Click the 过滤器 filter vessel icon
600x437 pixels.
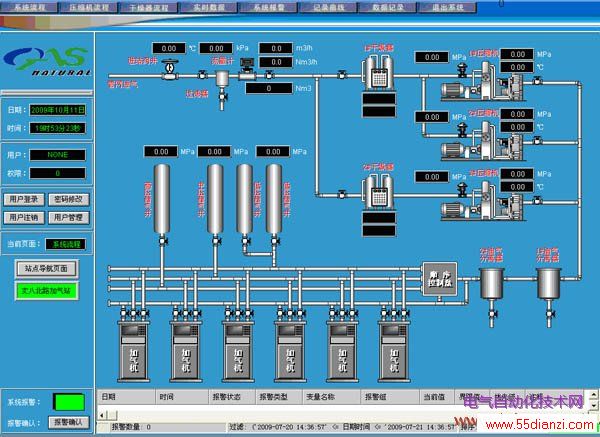tap(222, 78)
